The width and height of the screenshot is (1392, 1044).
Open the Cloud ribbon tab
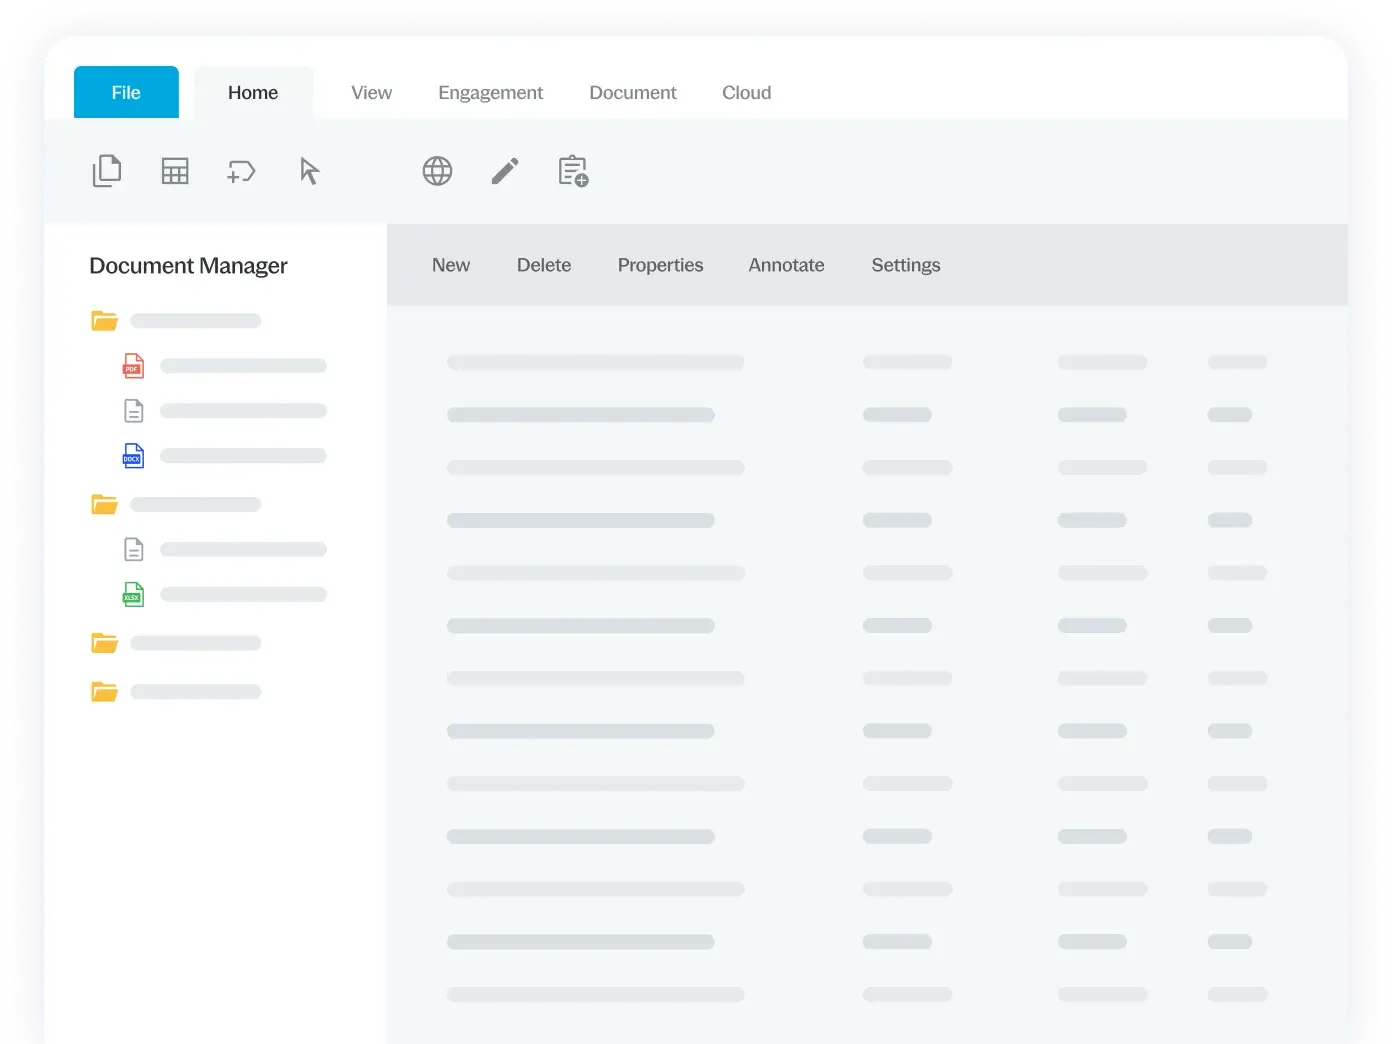[x=746, y=92]
